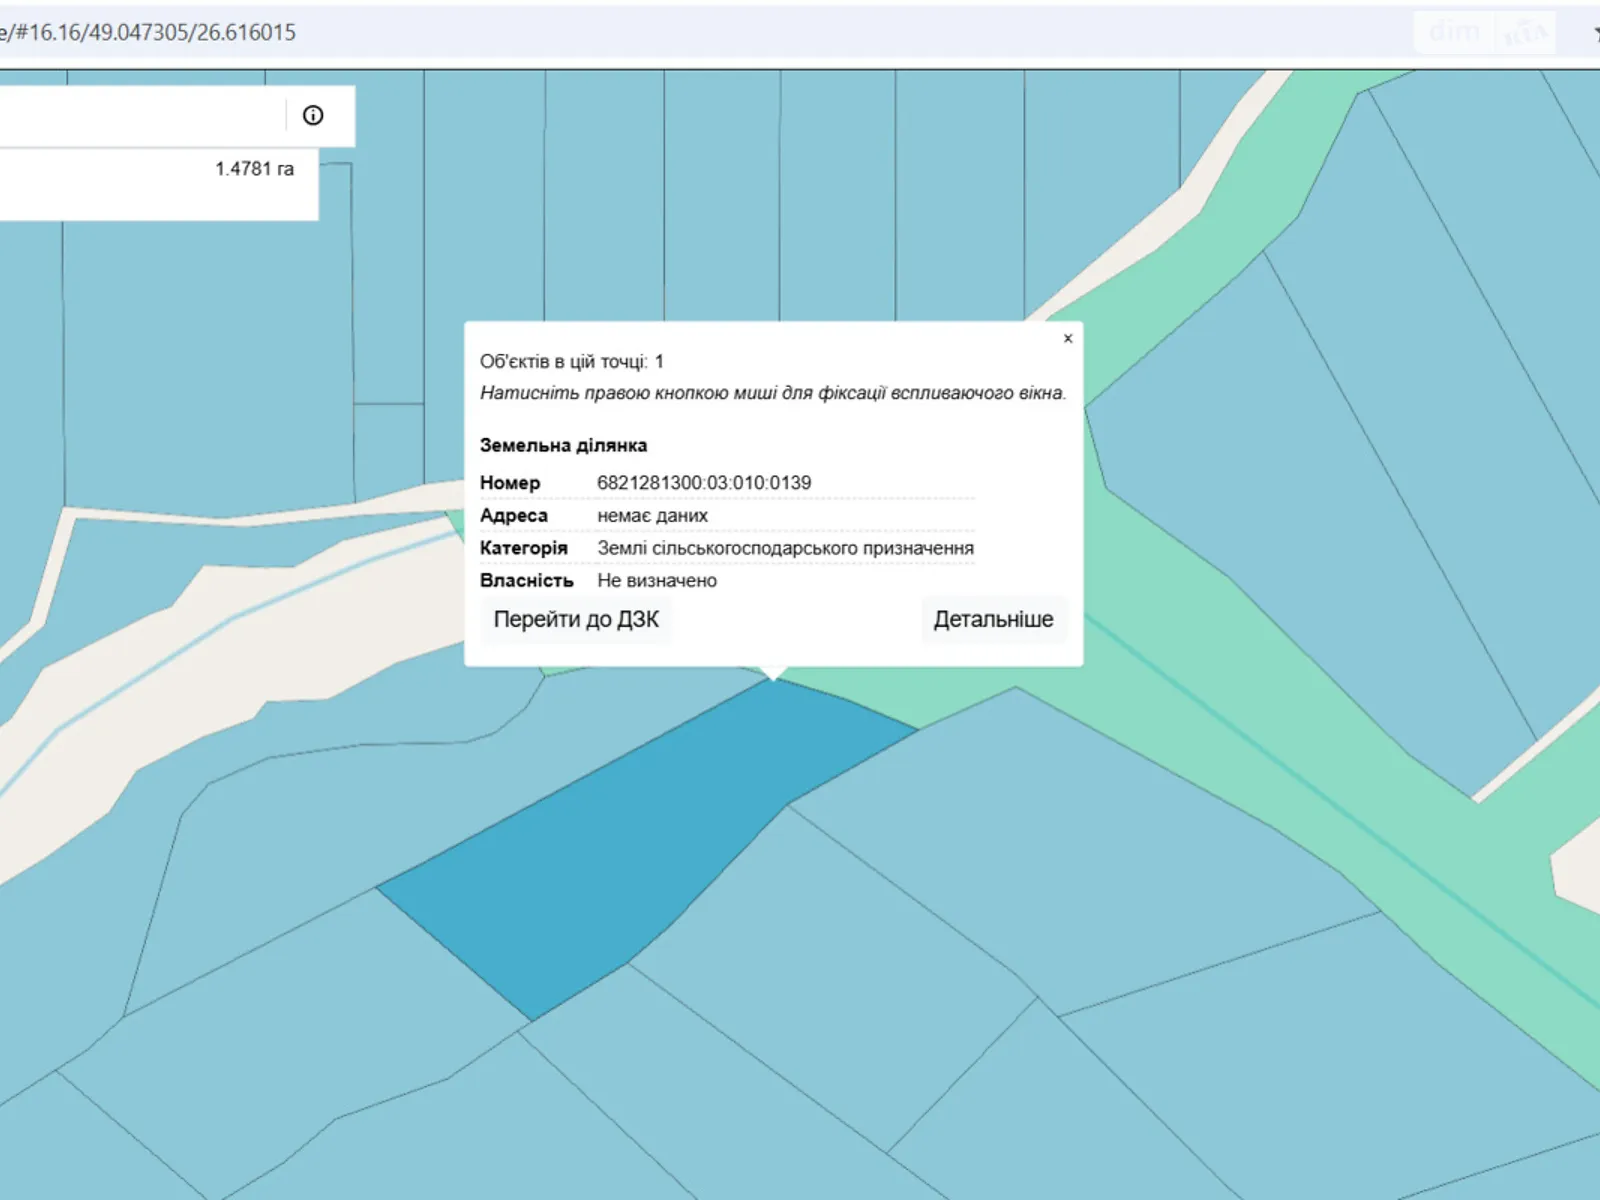Click the Об'єктів в цій точці text
1600x1200 pixels.
coord(571,362)
